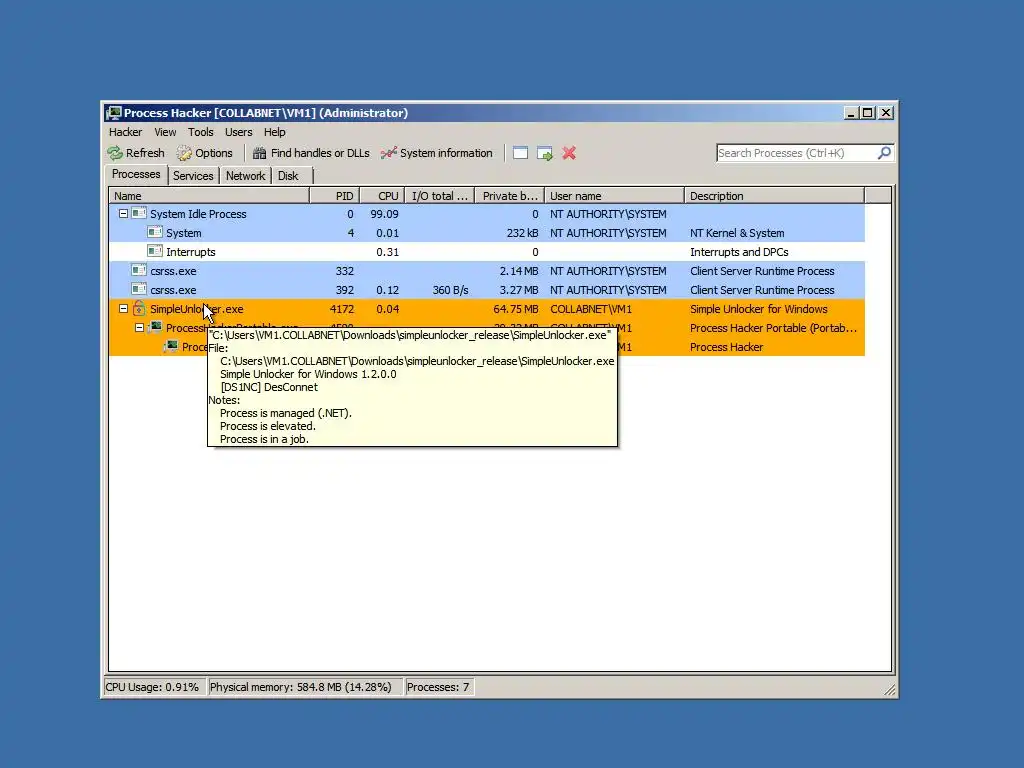Click the Search Processes input field
The width and height of the screenshot is (1024, 768).
pyautogui.click(x=797, y=153)
